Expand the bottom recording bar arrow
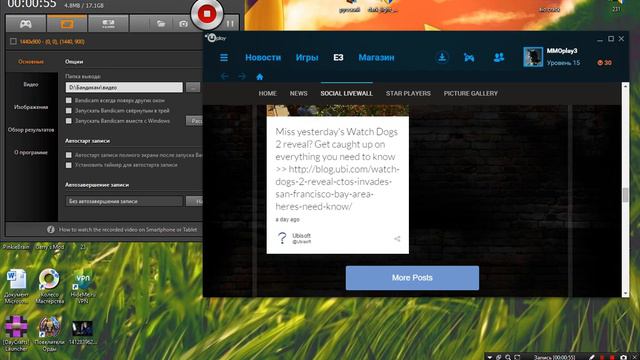The width and height of the screenshot is (640, 360). [x=489, y=357]
